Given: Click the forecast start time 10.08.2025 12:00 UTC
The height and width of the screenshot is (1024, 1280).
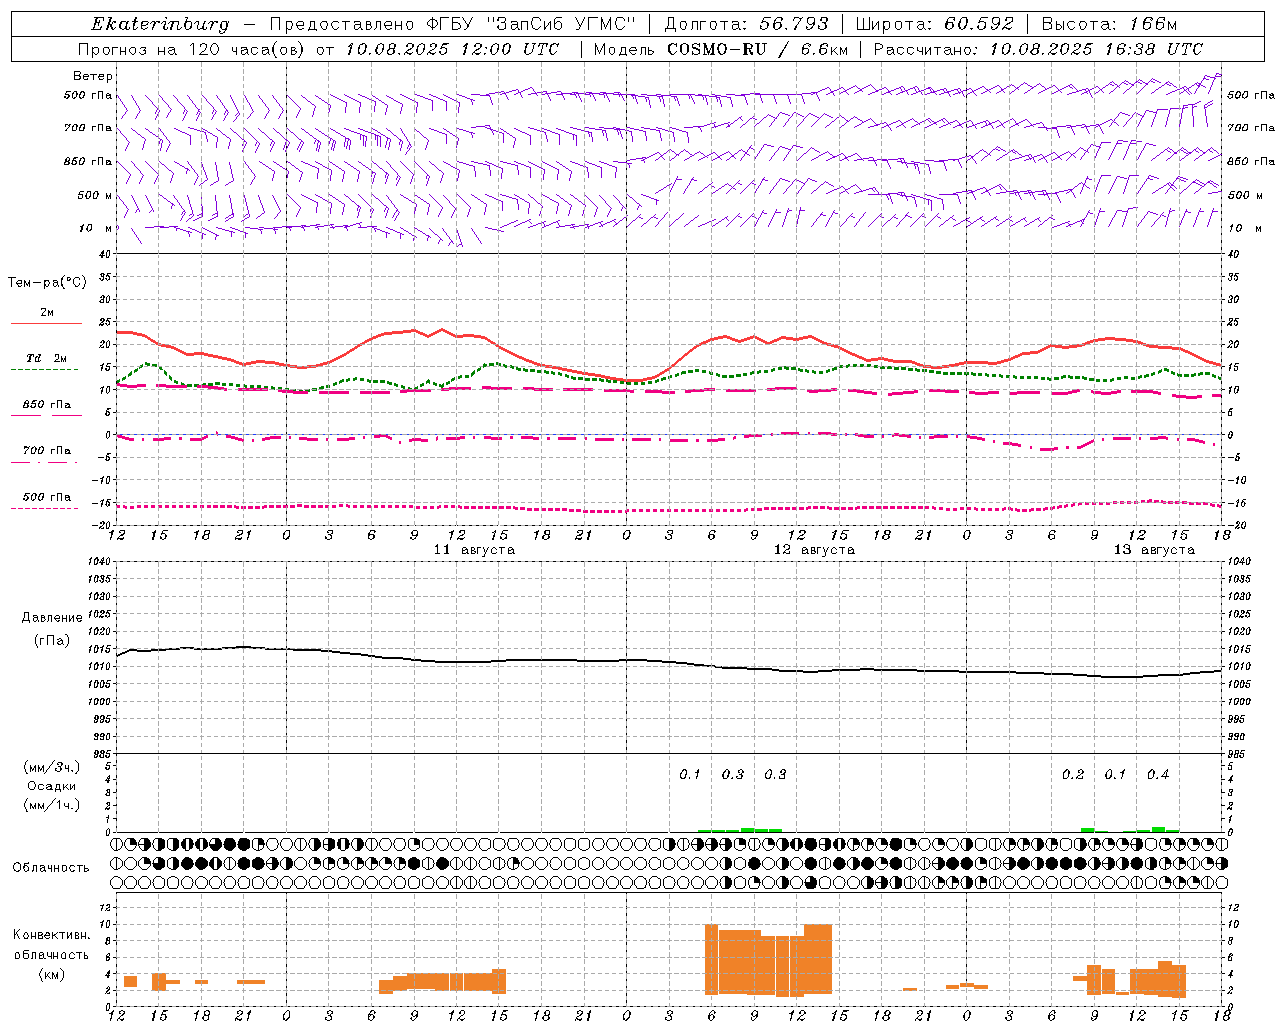Looking at the screenshot, I should [x=452, y=49].
